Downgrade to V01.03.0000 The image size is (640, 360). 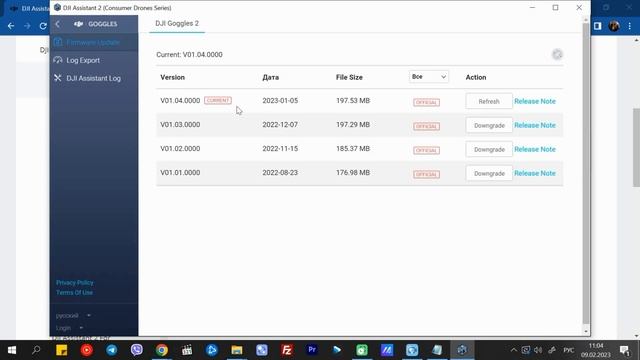tap(489, 125)
